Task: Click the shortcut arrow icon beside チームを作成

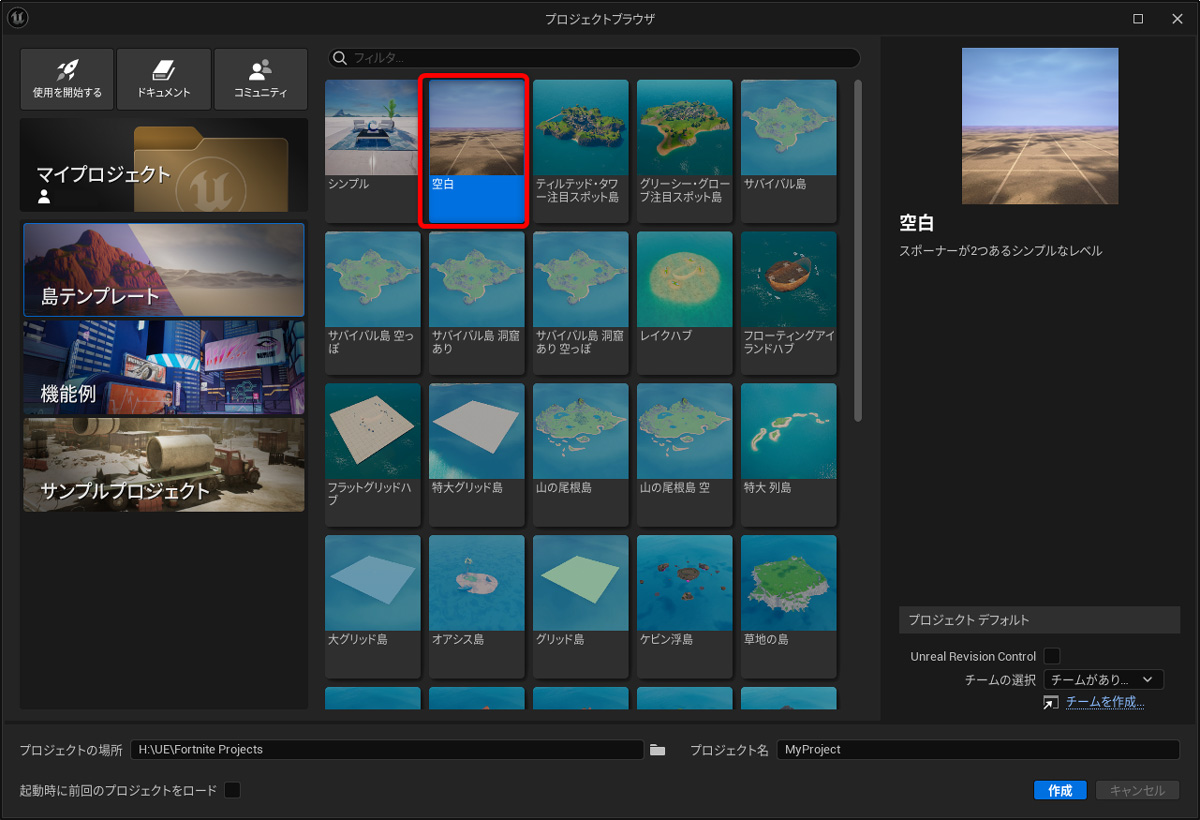Action: 1050,703
